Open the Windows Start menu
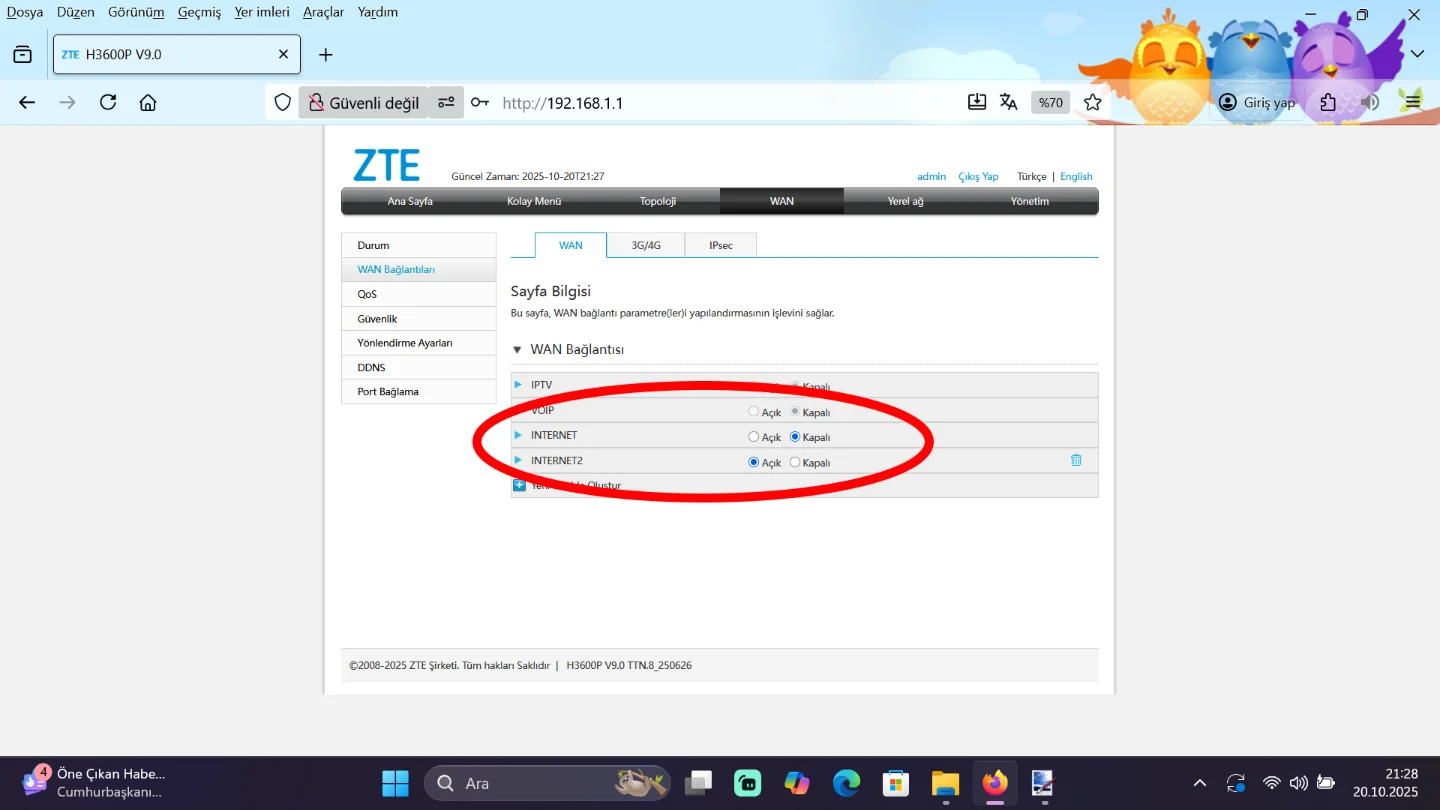This screenshot has height=810, width=1440. click(396, 783)
